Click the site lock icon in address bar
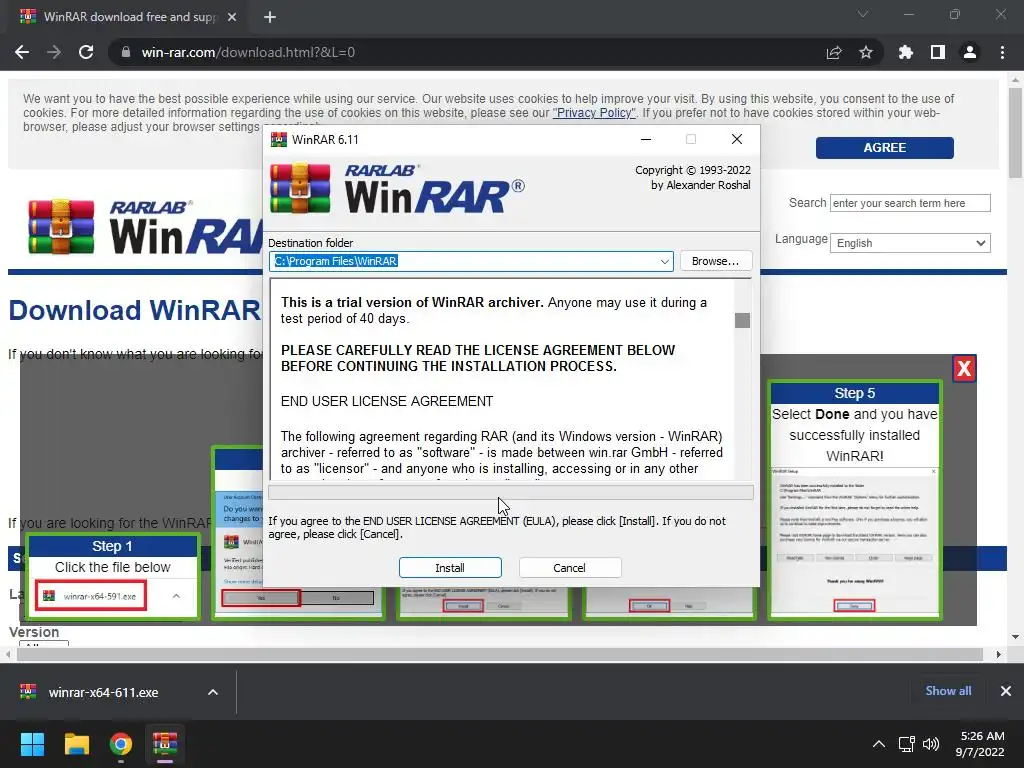This screenshot has width=1024, height=768. (x=126, y=52)
